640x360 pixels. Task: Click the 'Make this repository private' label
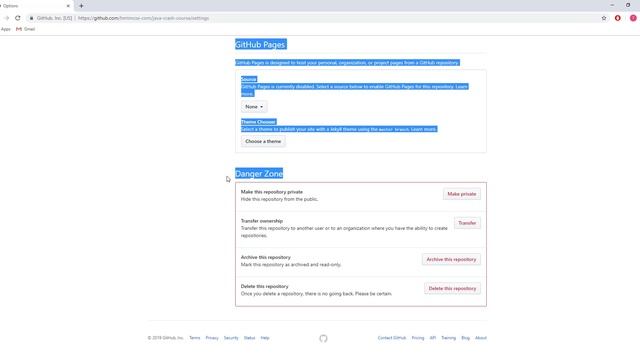coord(272,192)
